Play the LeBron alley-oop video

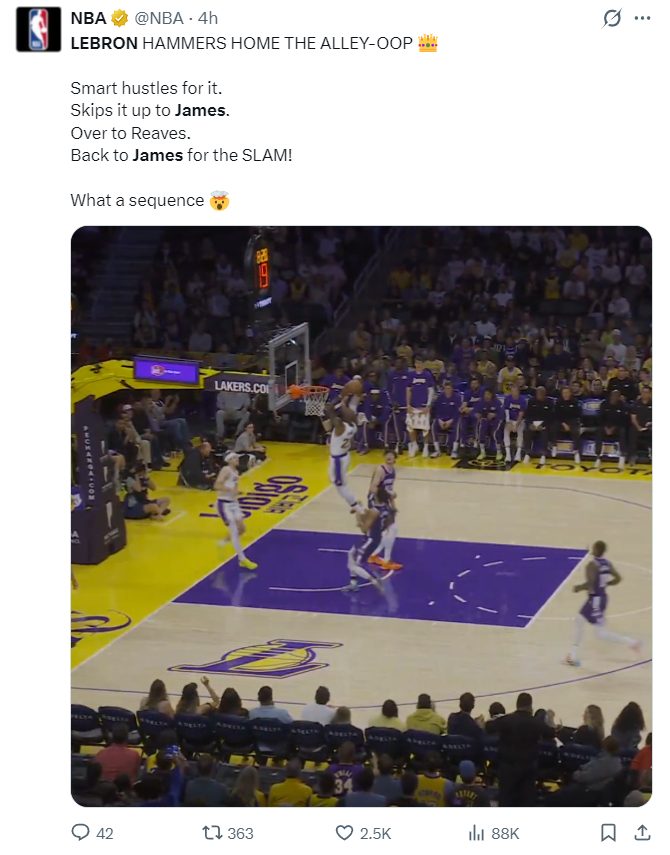361,516
